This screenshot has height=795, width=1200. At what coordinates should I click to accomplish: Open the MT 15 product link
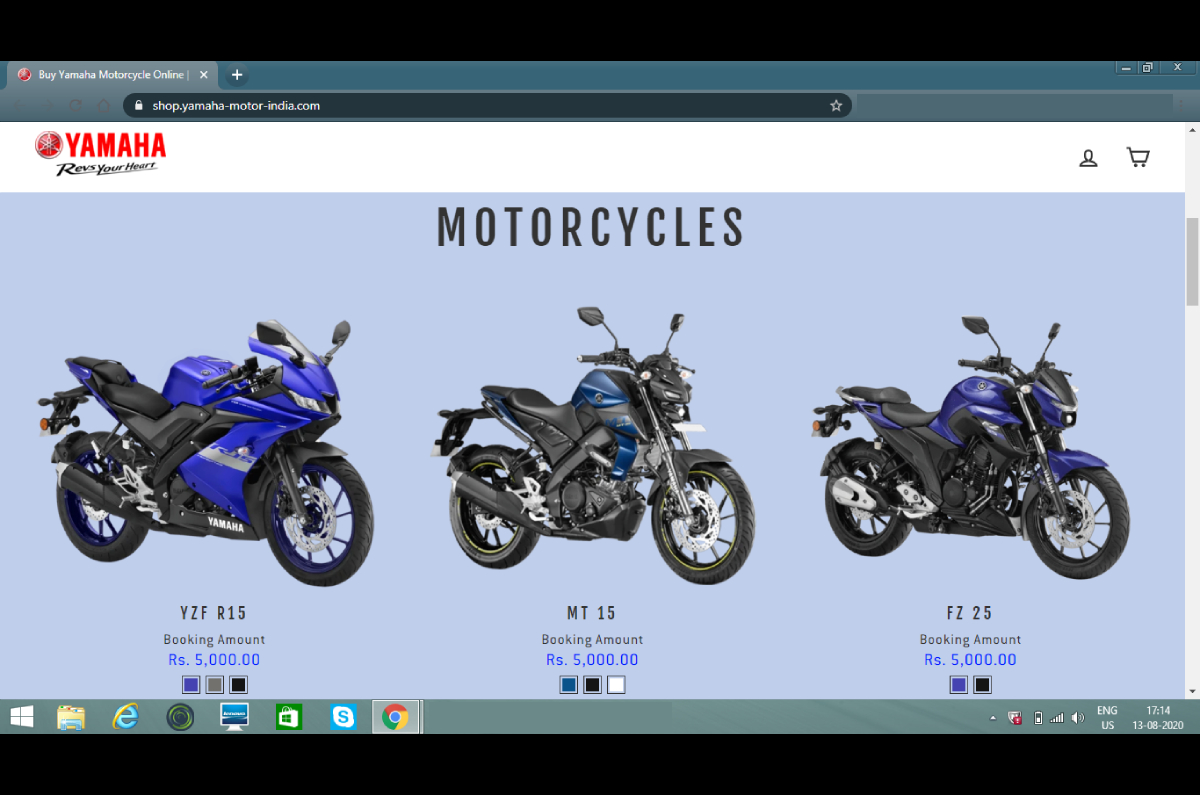(x=592, y=613)
